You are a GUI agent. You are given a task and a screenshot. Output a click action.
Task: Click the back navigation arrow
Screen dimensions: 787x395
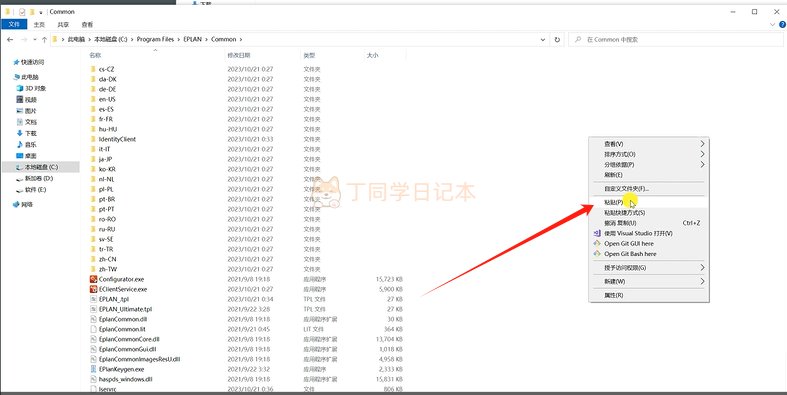[x=10, y=39]
